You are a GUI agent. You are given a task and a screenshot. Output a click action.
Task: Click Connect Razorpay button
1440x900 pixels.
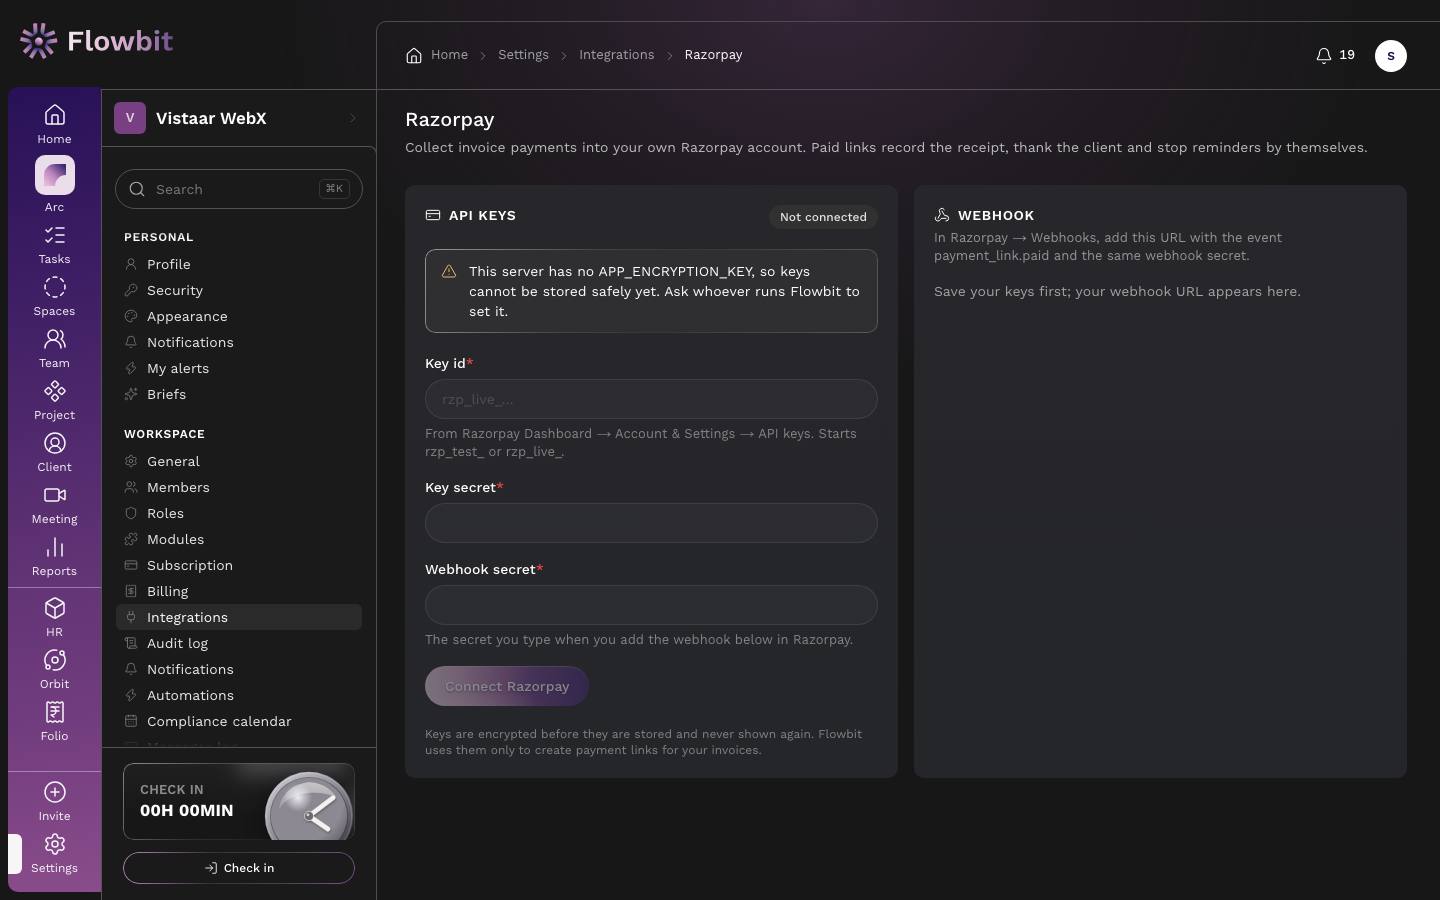(507, 686)
